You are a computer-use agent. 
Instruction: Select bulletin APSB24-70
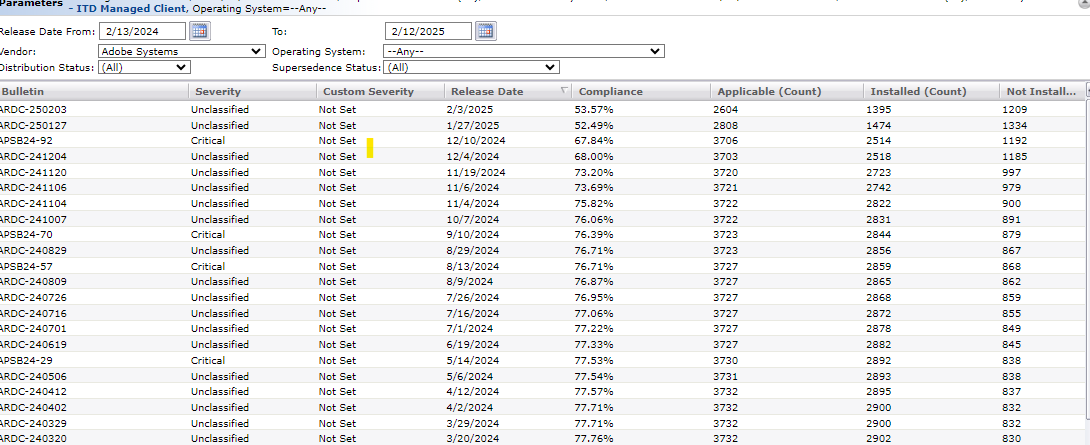click(26, 234)
